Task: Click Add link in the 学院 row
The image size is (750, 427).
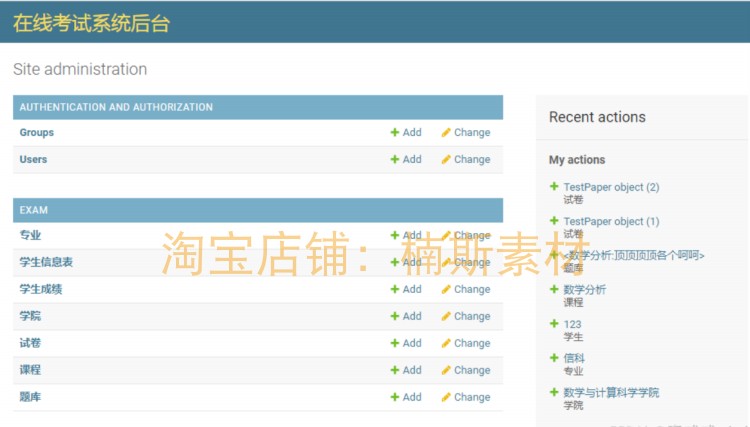Action: click(406, 316)
